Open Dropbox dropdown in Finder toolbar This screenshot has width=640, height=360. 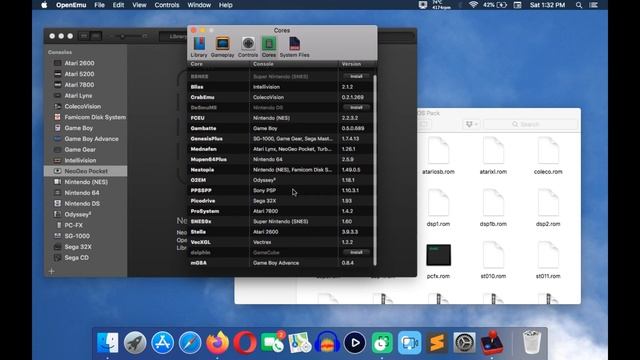click(x=471, y=124)
